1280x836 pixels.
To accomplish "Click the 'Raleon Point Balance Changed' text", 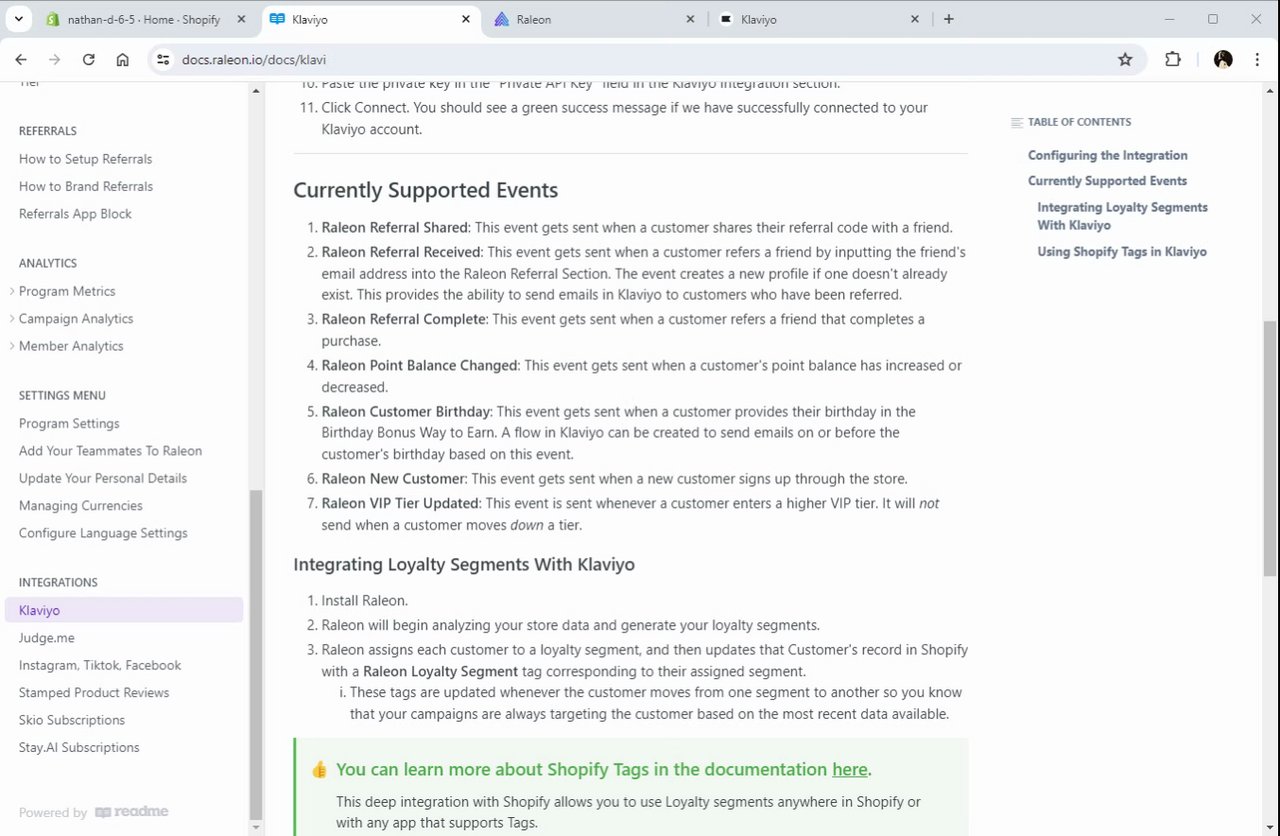I will click(x=419, y=366).
